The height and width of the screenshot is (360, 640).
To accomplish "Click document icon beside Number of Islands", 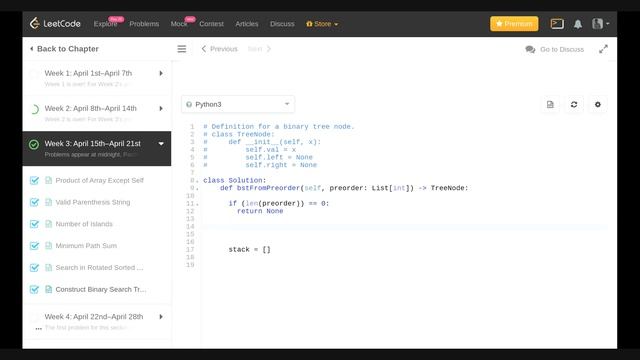I will (49, 224).
